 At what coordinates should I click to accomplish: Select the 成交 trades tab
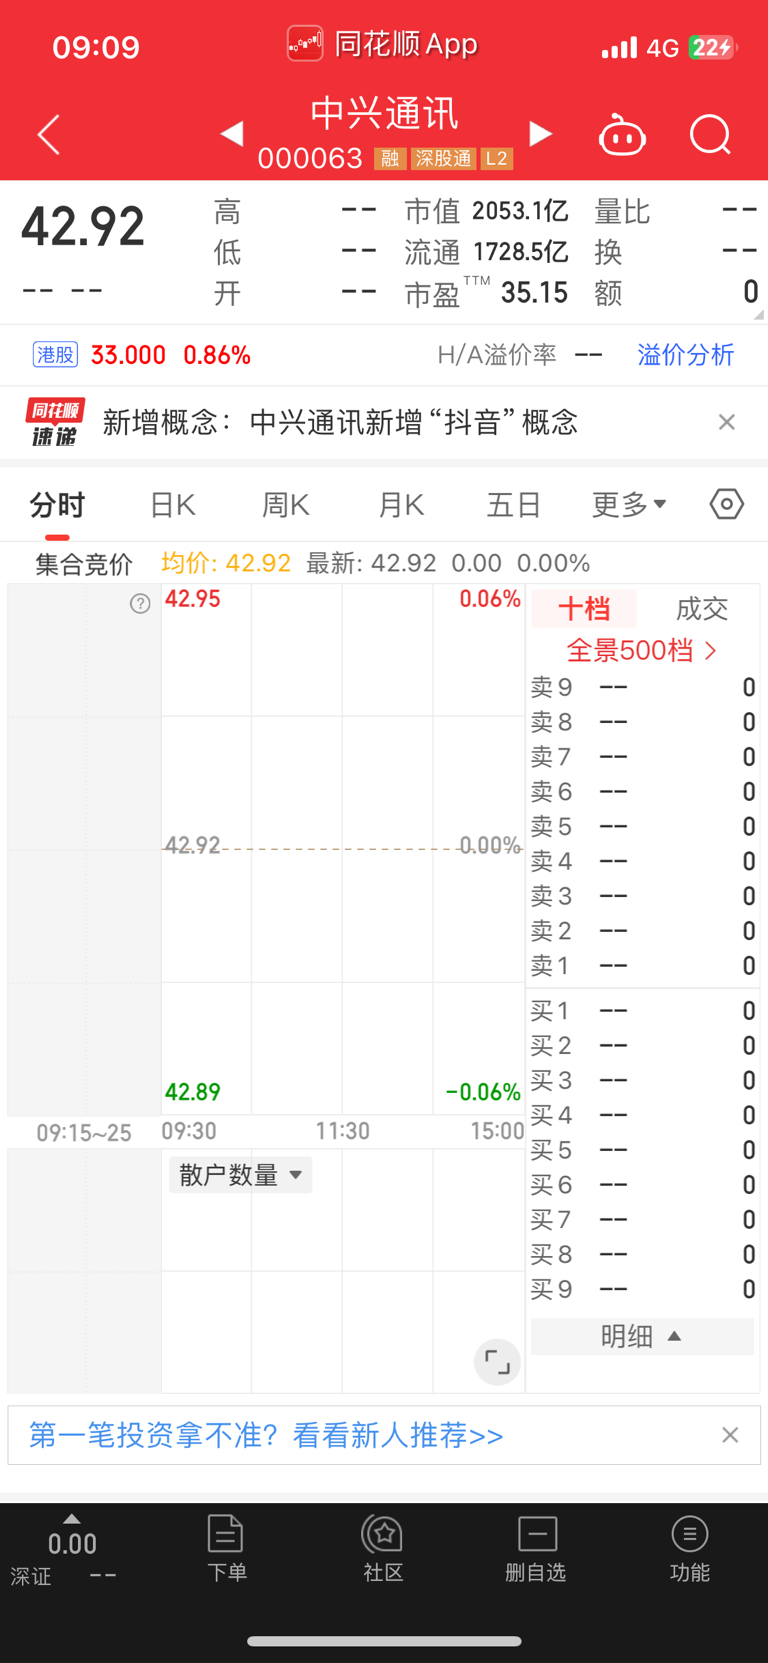pyautogui.click(x=702, y=608)
